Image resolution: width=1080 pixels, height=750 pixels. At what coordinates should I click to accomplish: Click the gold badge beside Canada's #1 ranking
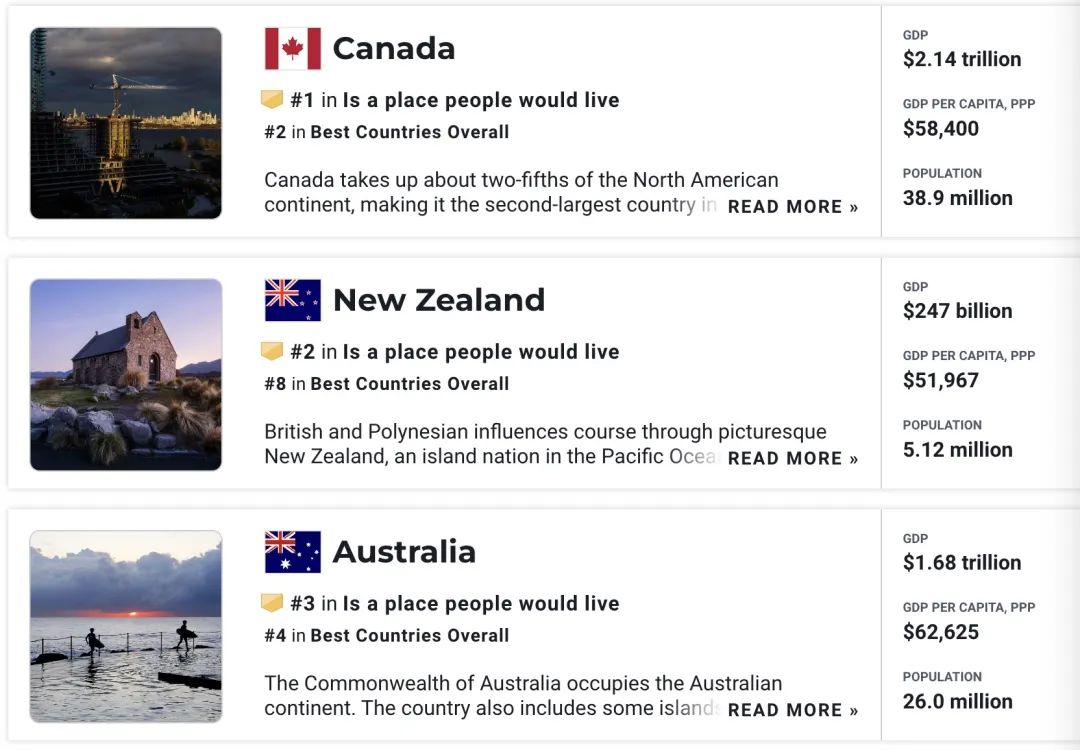tap(272, 100)
